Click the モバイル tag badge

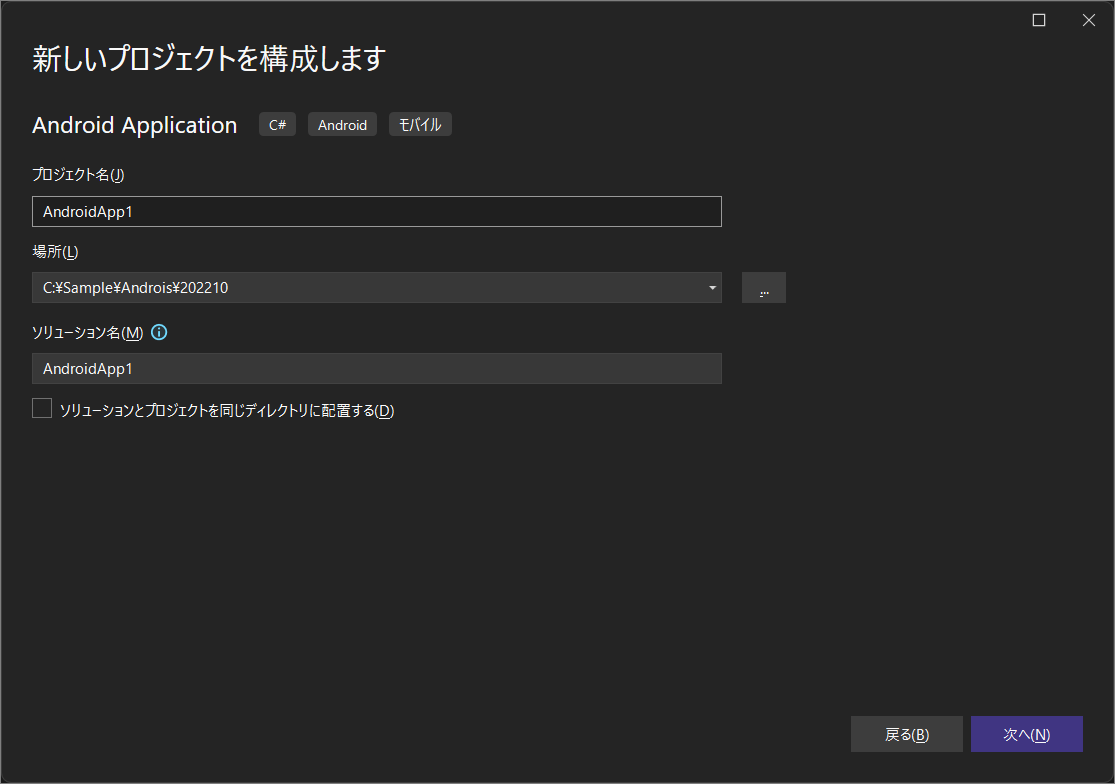pyautogui.click(x=420, y=124)
